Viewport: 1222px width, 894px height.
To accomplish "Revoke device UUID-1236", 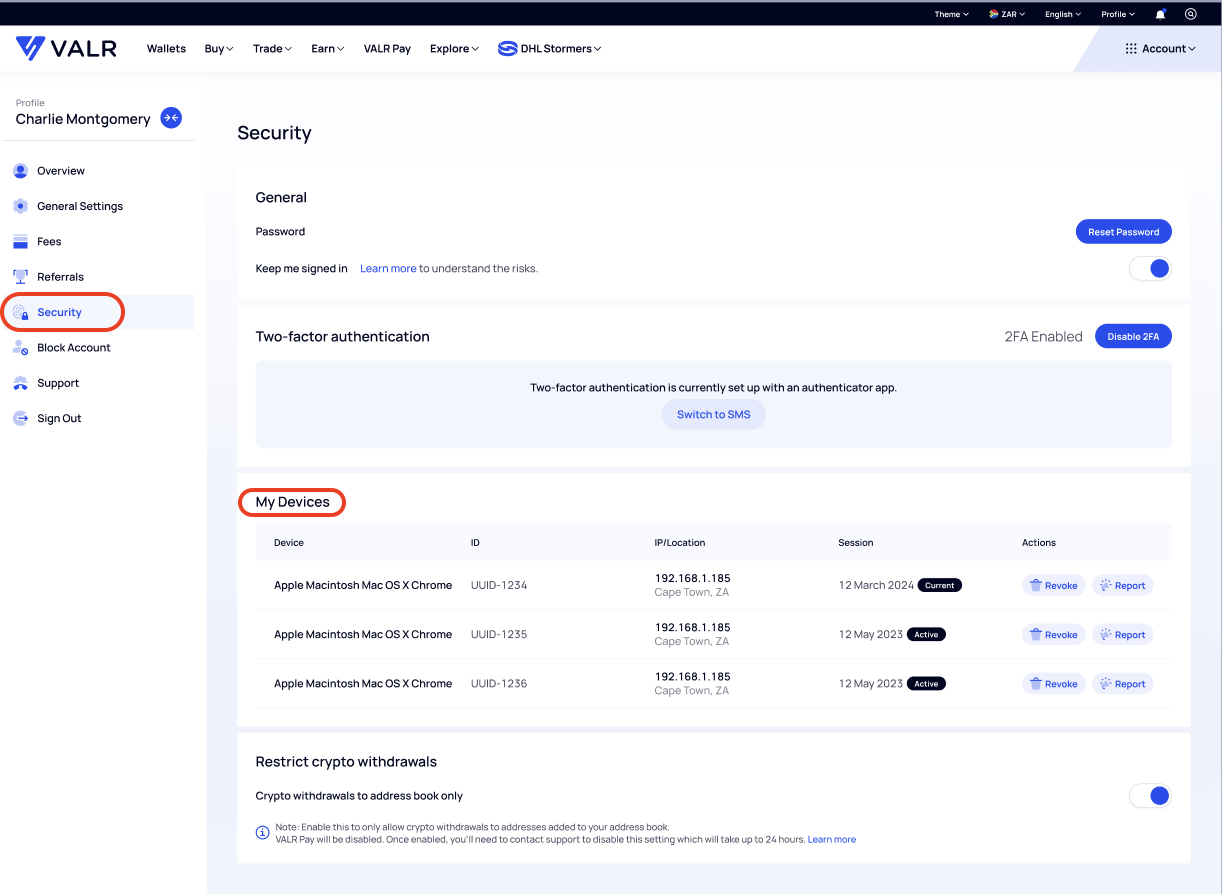I will (1053, 684).
